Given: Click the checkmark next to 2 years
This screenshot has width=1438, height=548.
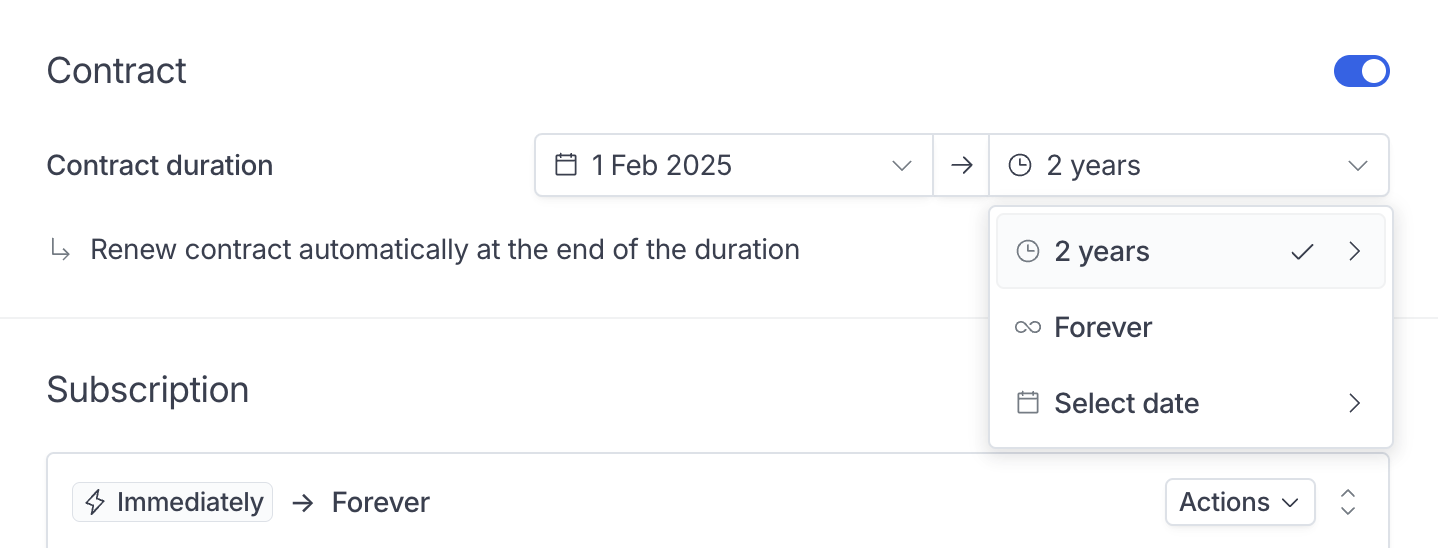Looking at the screenshot, I should [x=1301, y=252].
